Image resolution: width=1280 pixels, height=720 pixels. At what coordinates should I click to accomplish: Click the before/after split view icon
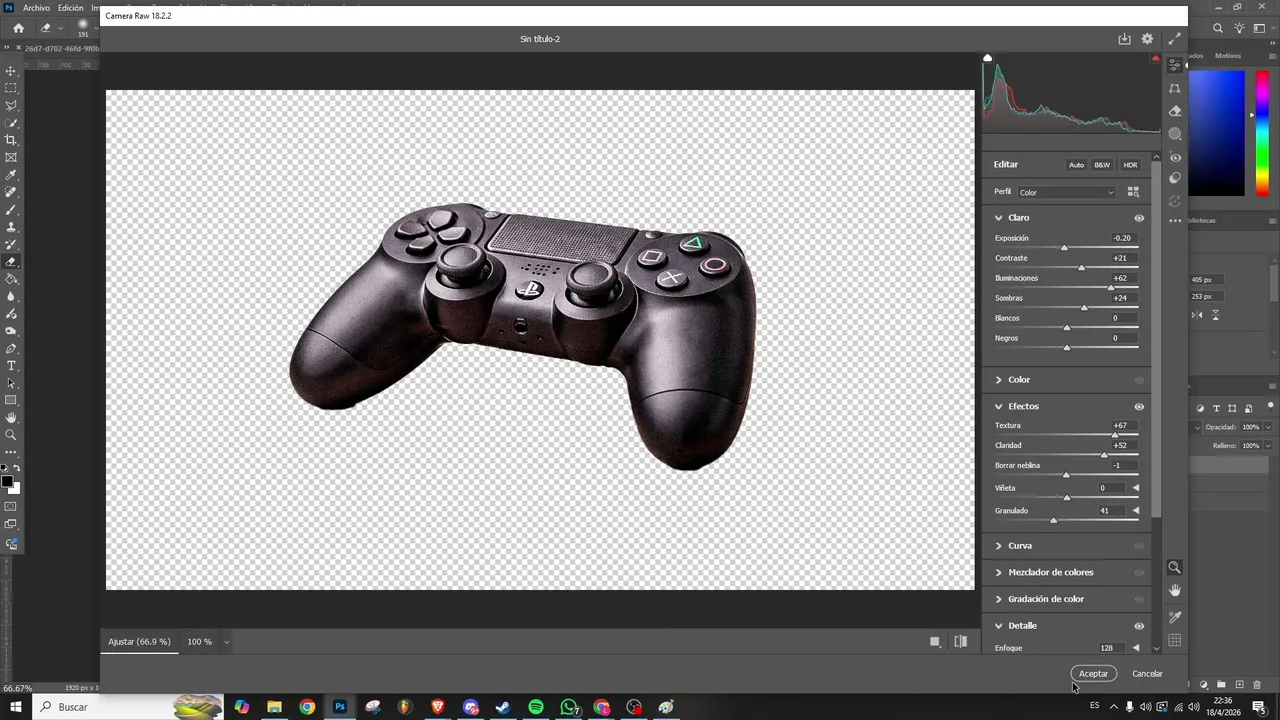click(961, 642)
